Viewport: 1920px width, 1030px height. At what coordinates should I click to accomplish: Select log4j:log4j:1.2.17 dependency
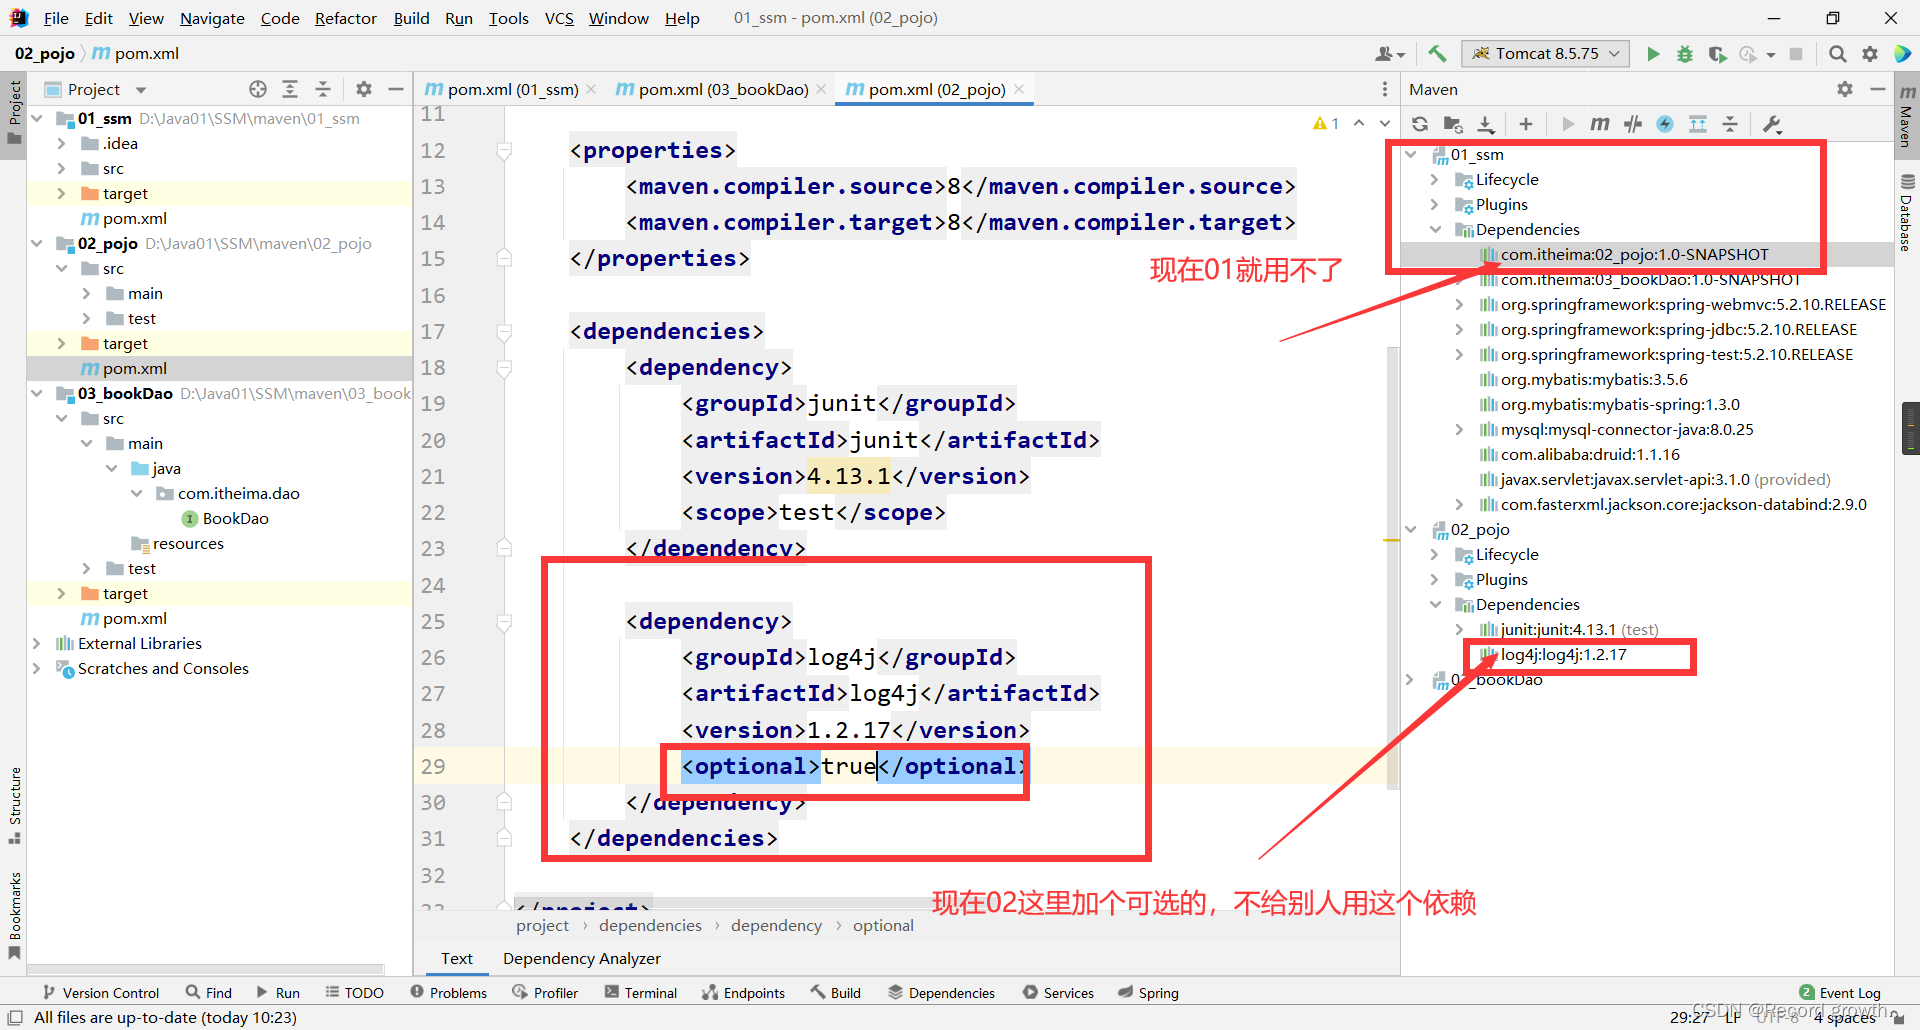click(1563, 654)
